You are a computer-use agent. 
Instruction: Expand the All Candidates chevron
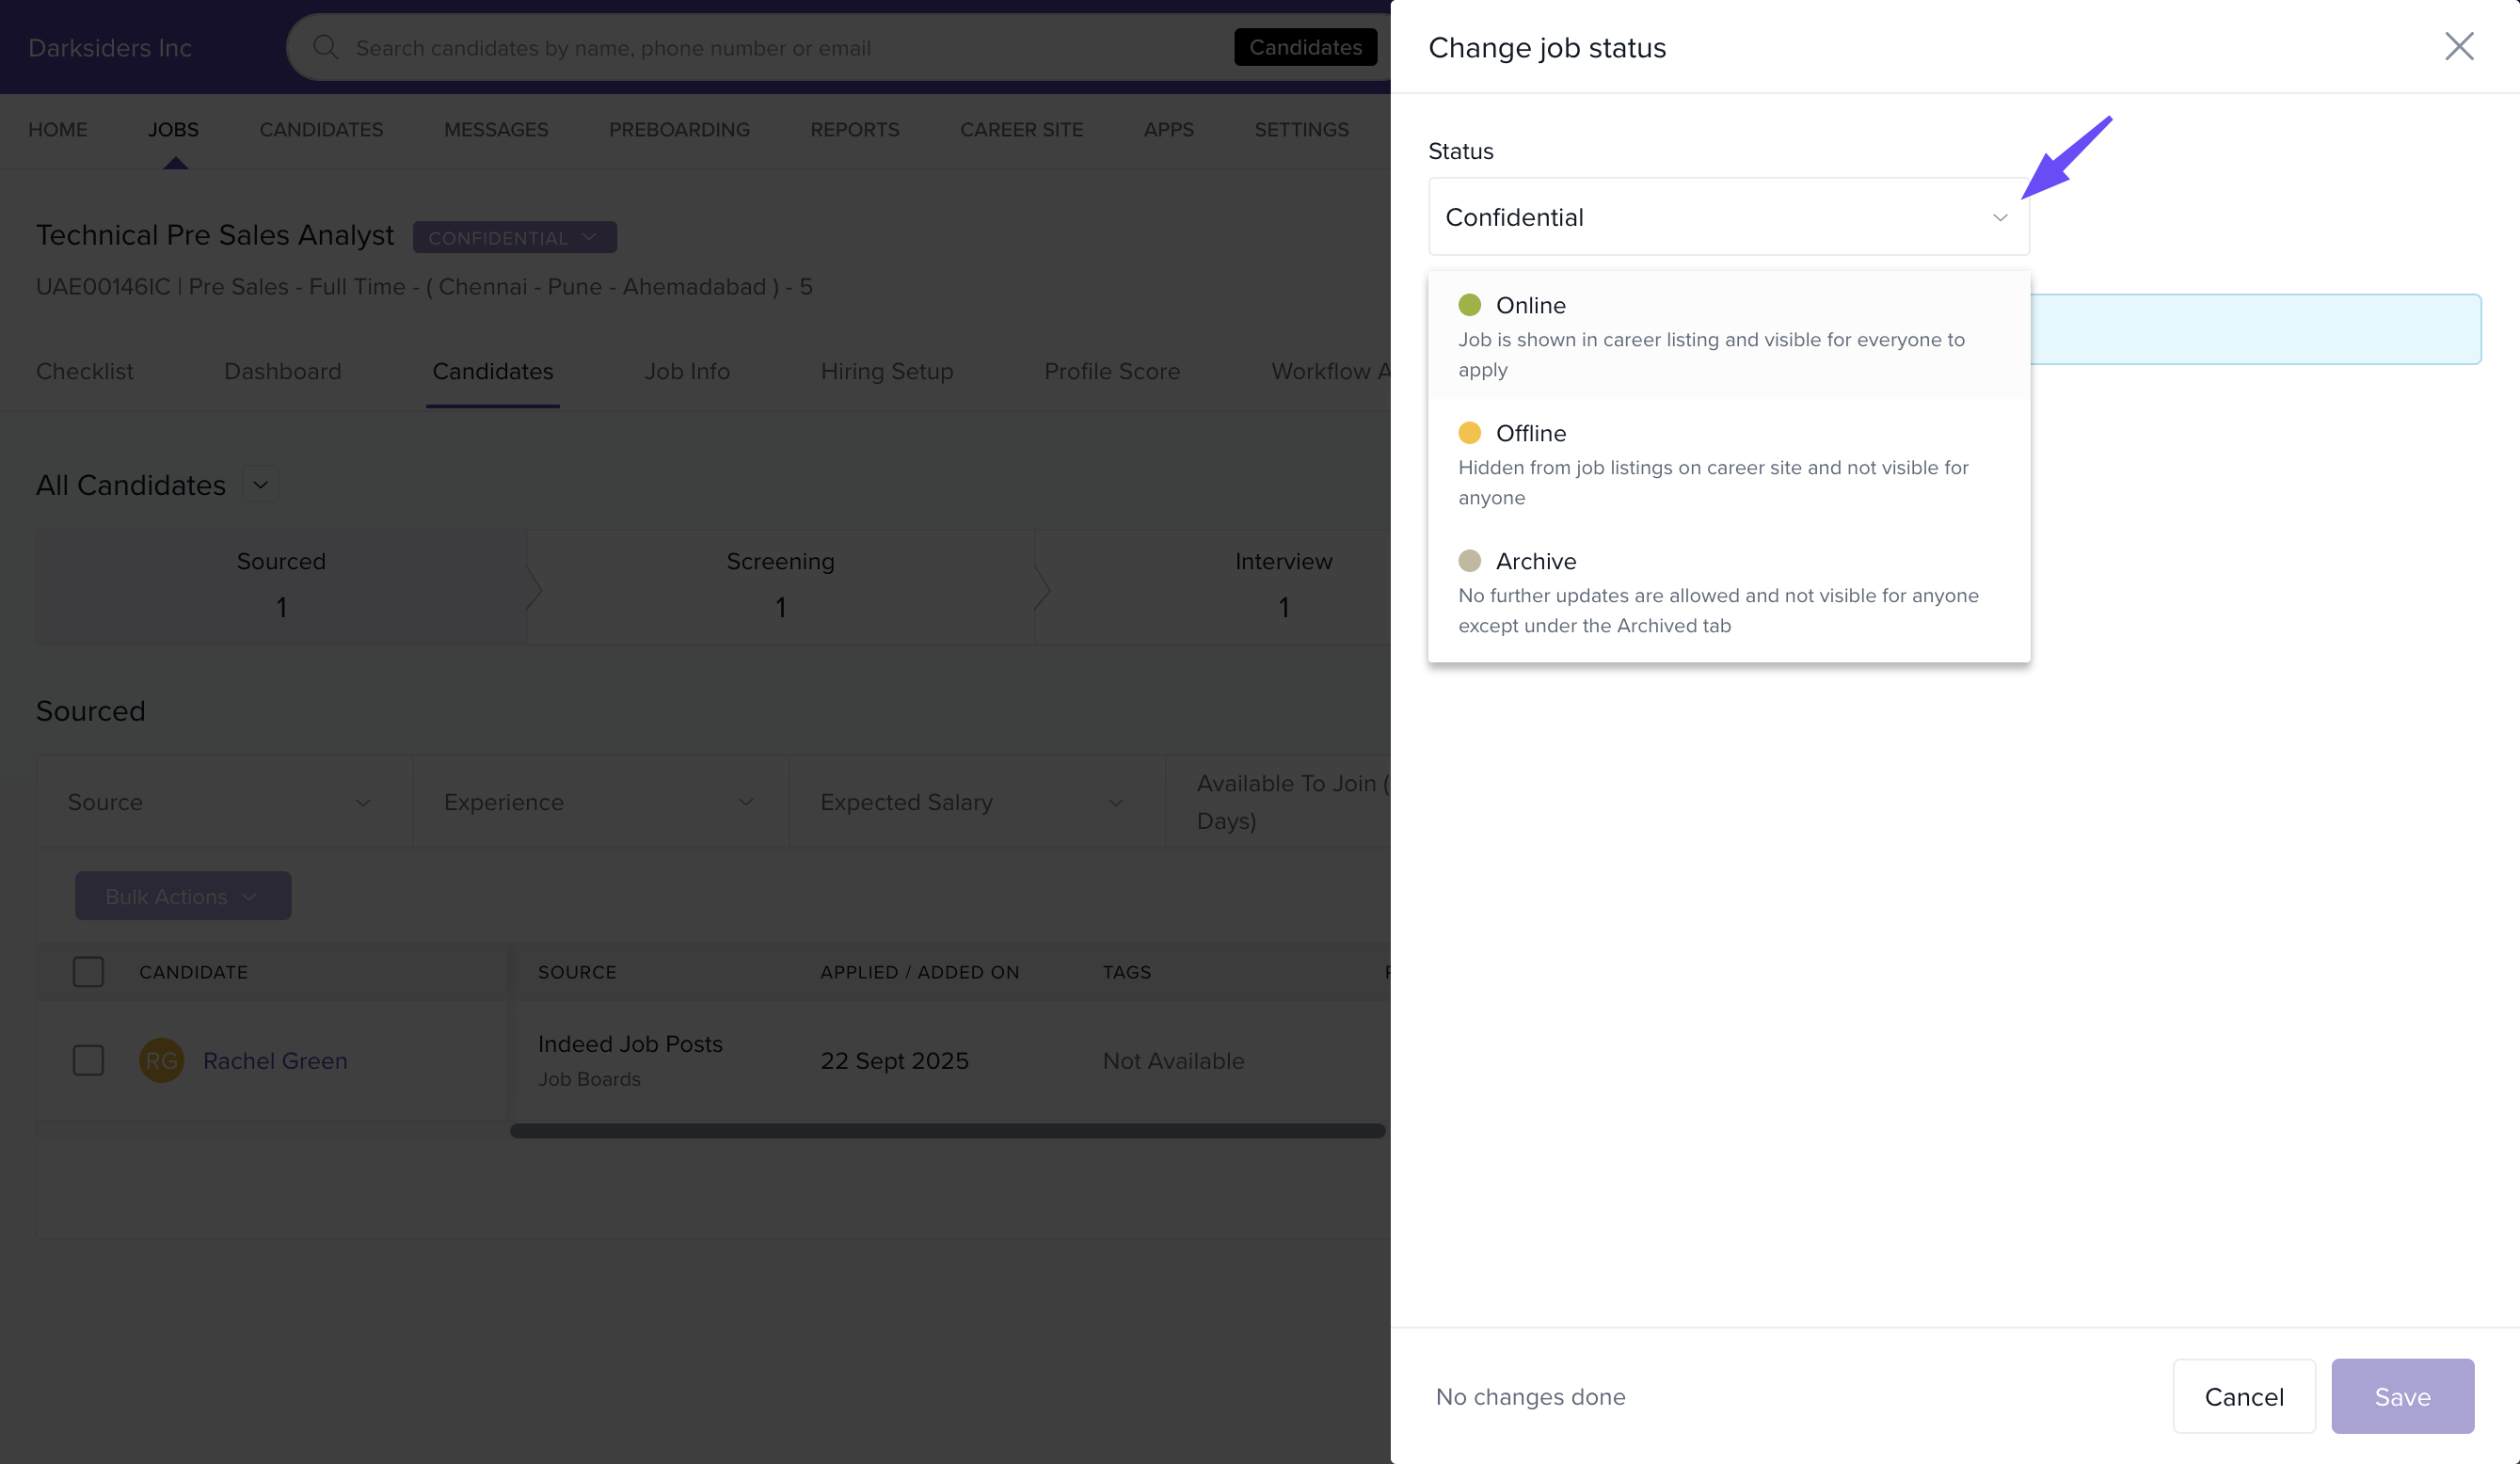coord(260,485)
